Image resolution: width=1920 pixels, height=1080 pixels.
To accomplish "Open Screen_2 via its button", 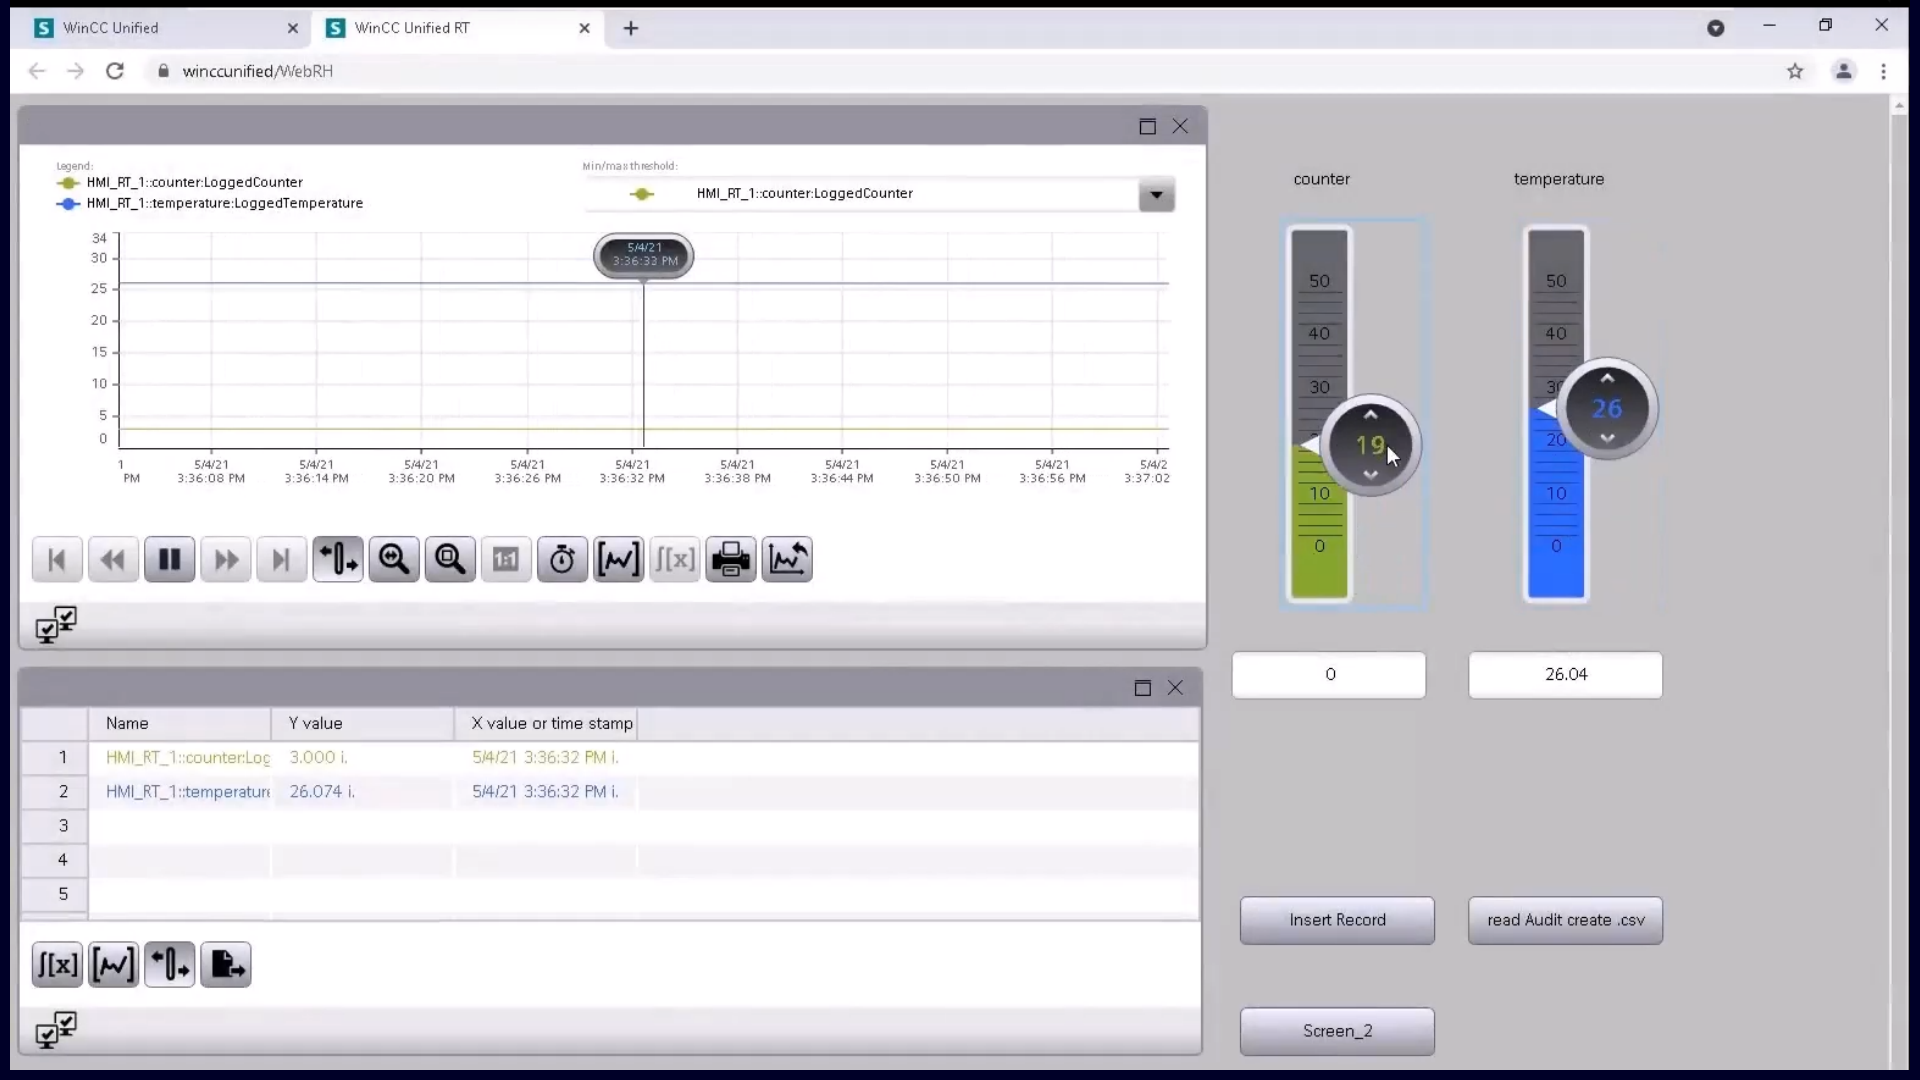I will point(1337,1031).
